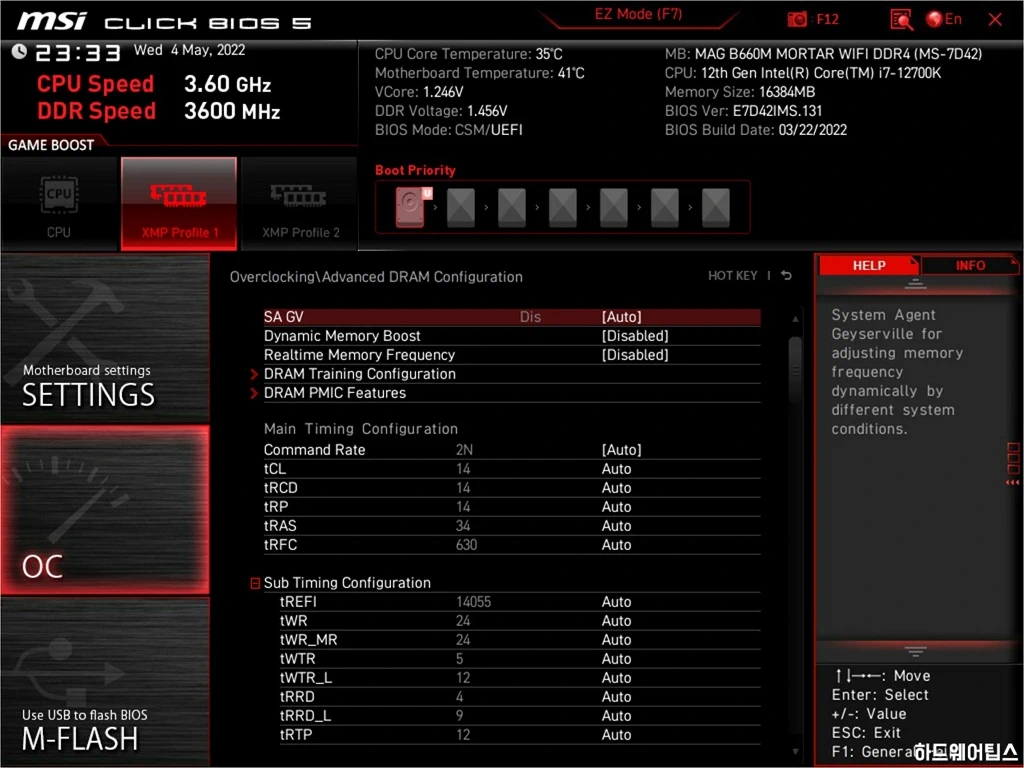
Task: Open the M-FLASH BIOS flashing section
Action: 105,682
